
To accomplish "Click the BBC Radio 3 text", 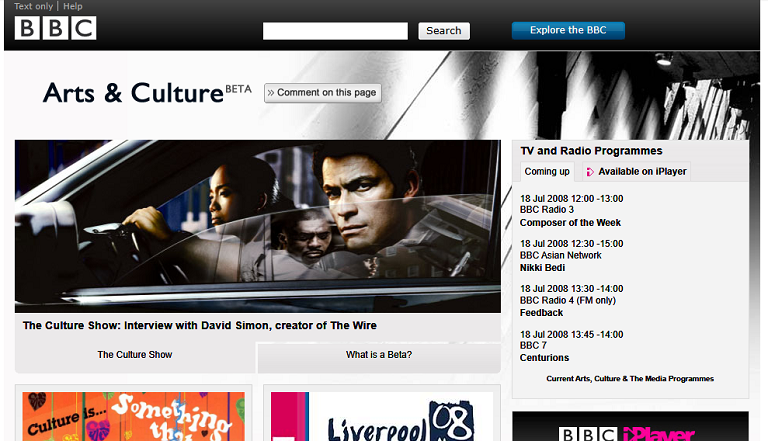I will click(547, 210).
